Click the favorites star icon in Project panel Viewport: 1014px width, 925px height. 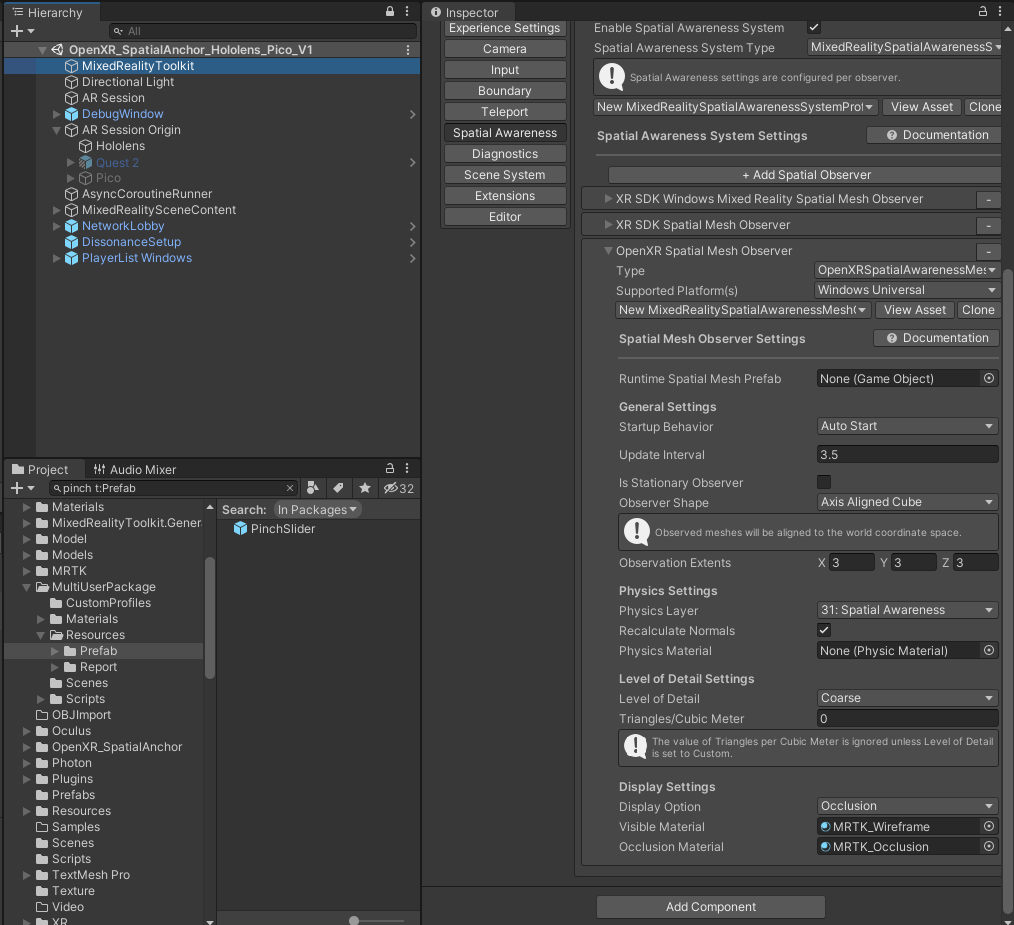click(x=364, y=488)
